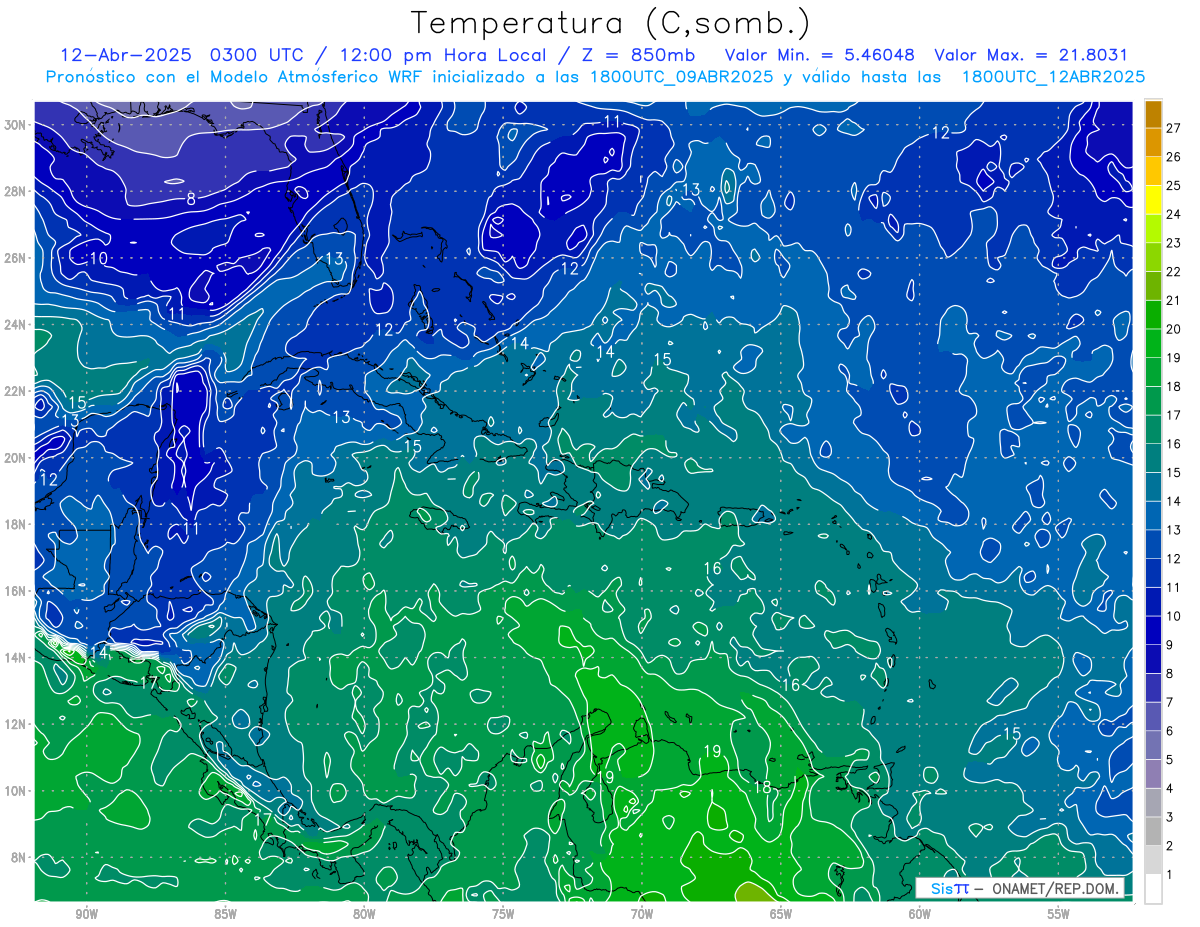Click the color scale number 2
Screen dimensions: 1200x927
[1171, 846]
